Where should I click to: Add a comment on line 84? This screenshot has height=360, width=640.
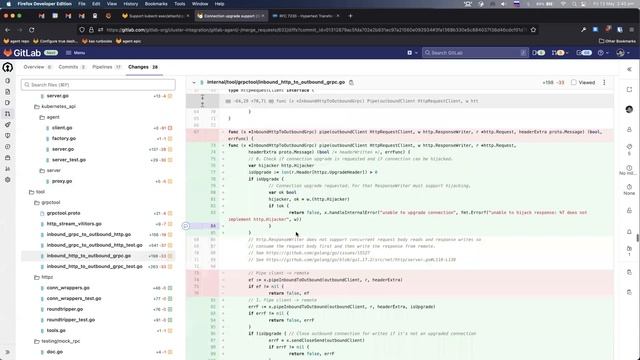click(185, 226)
